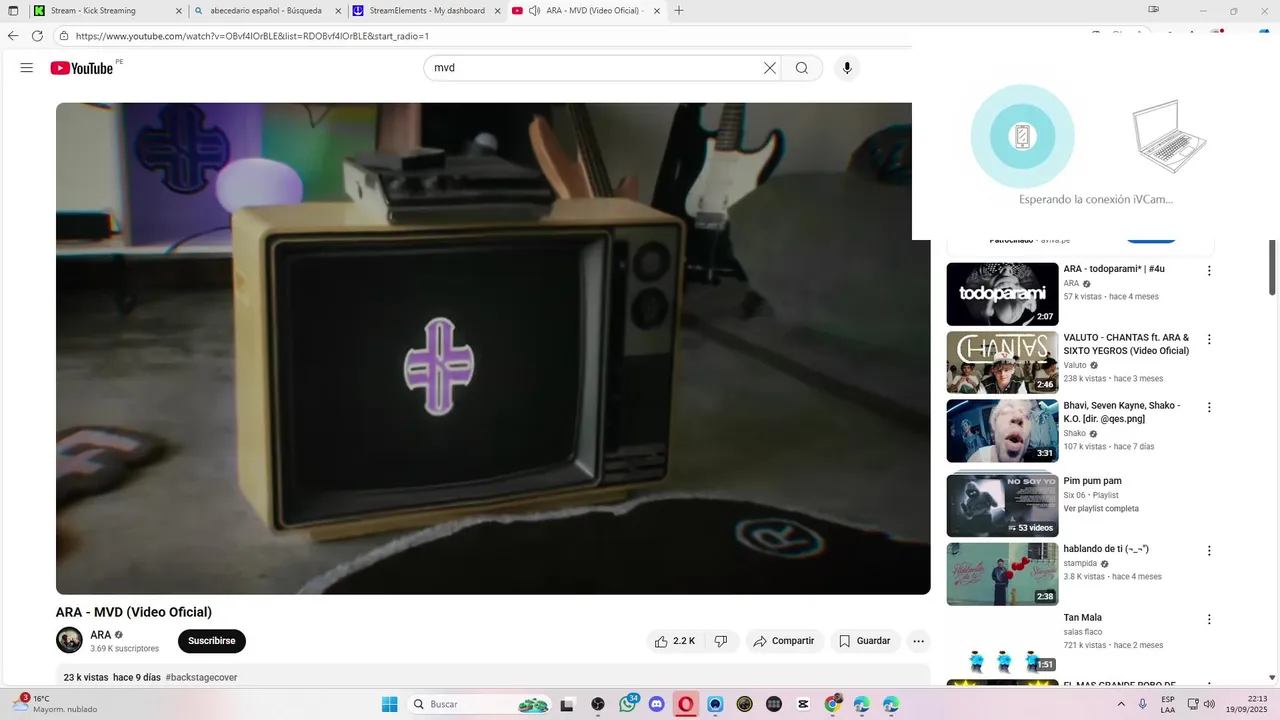The image size is (1280, 720).
Task: Open a new browser tab
Action: point(679,11)
